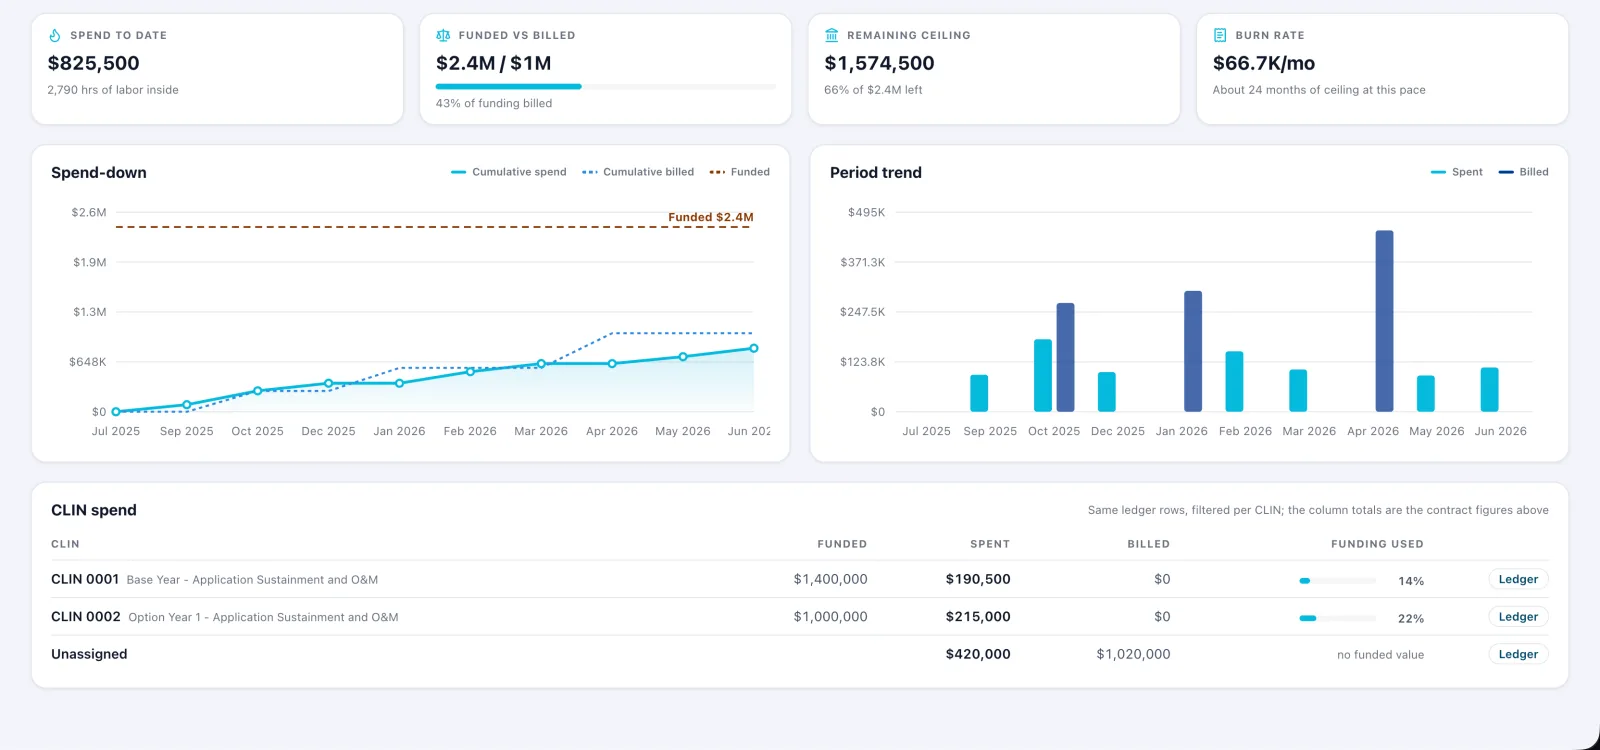Click the Oct 2025 cyan spent bar

(1043, 375)
